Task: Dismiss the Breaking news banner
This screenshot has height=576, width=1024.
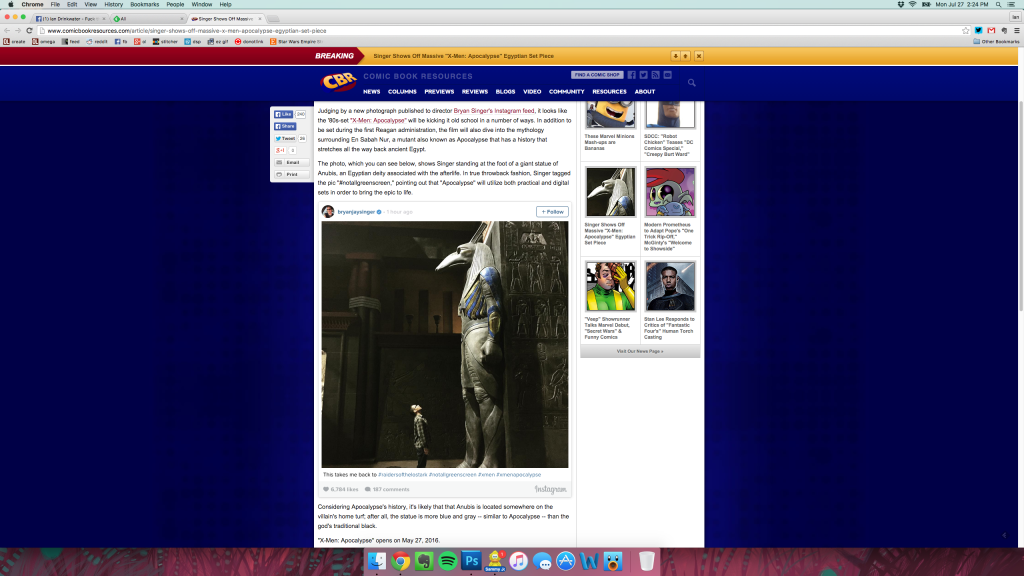Action: click(x=699, y=56)
